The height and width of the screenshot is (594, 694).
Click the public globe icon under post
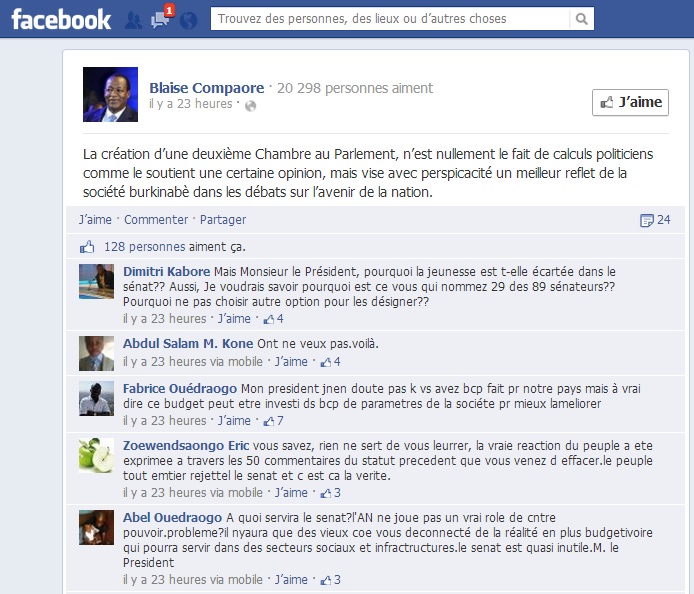tap(250, 106)
